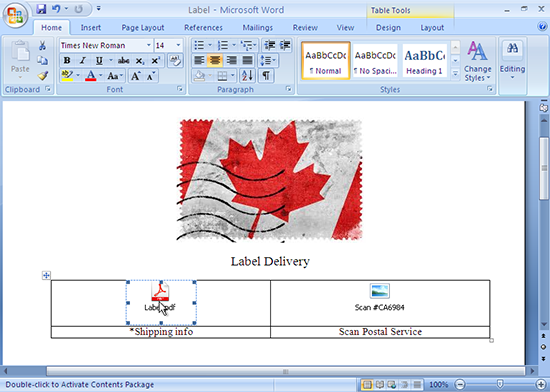Apply Superscript formatting

pos(155,61)
